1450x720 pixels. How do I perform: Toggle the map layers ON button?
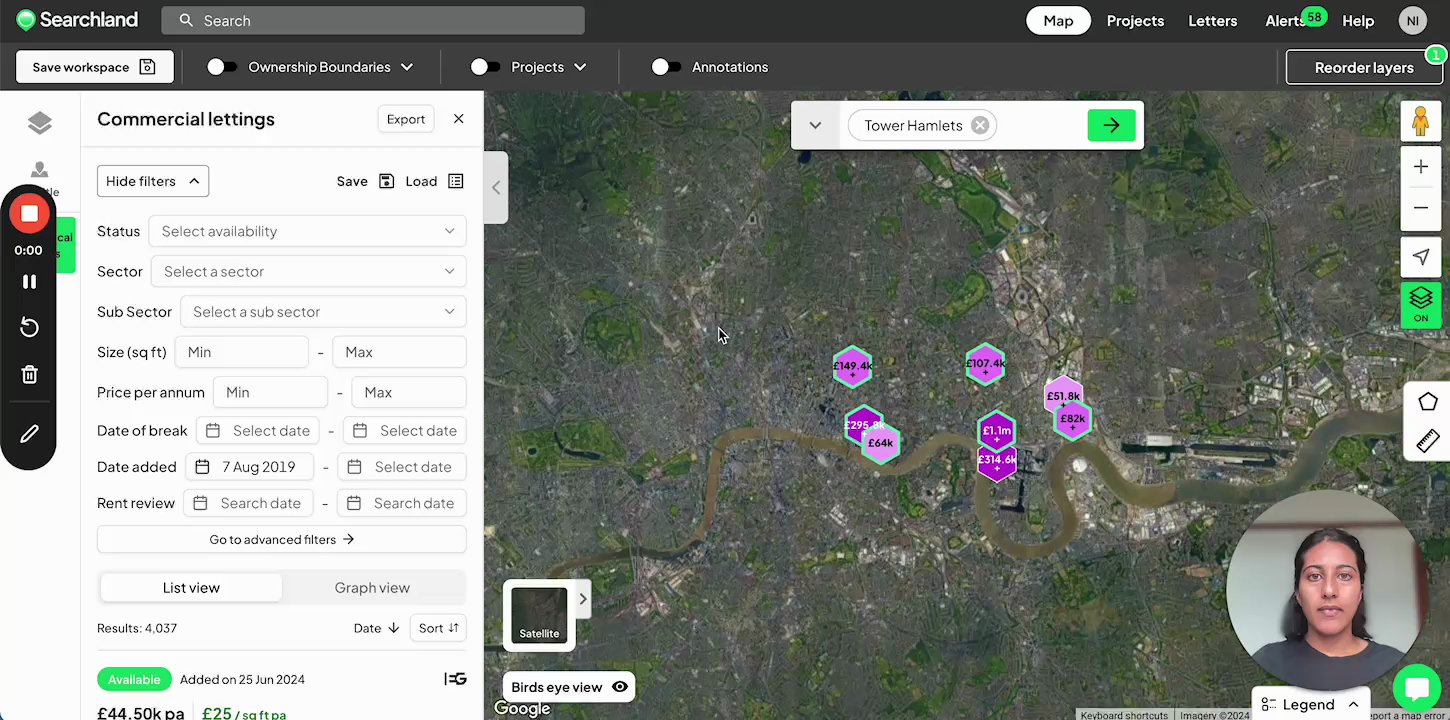click(x=1420, y=303)
